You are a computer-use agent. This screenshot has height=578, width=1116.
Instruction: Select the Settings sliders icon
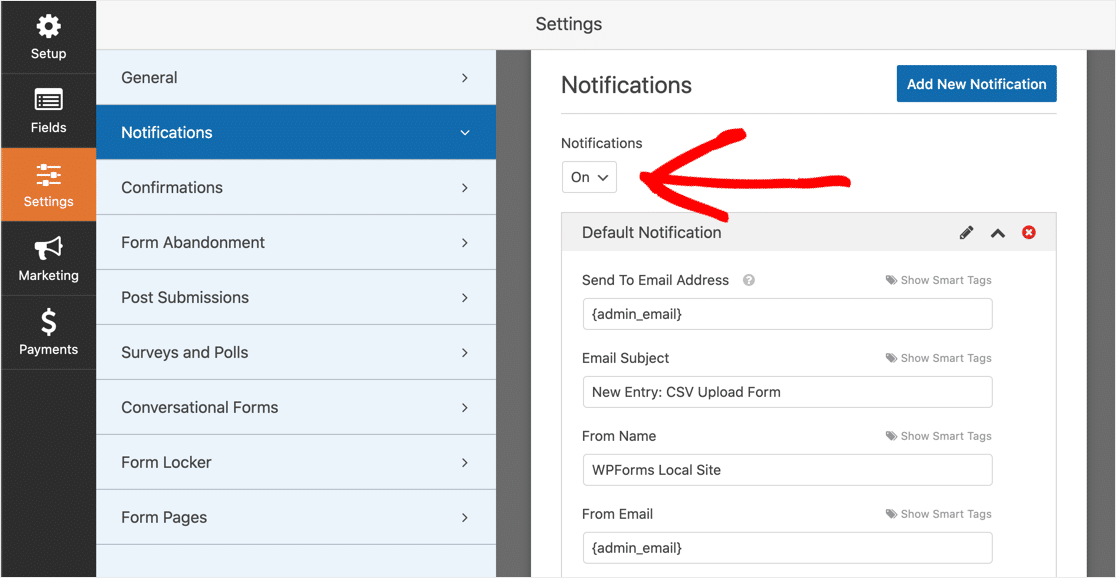pos(48,175)
